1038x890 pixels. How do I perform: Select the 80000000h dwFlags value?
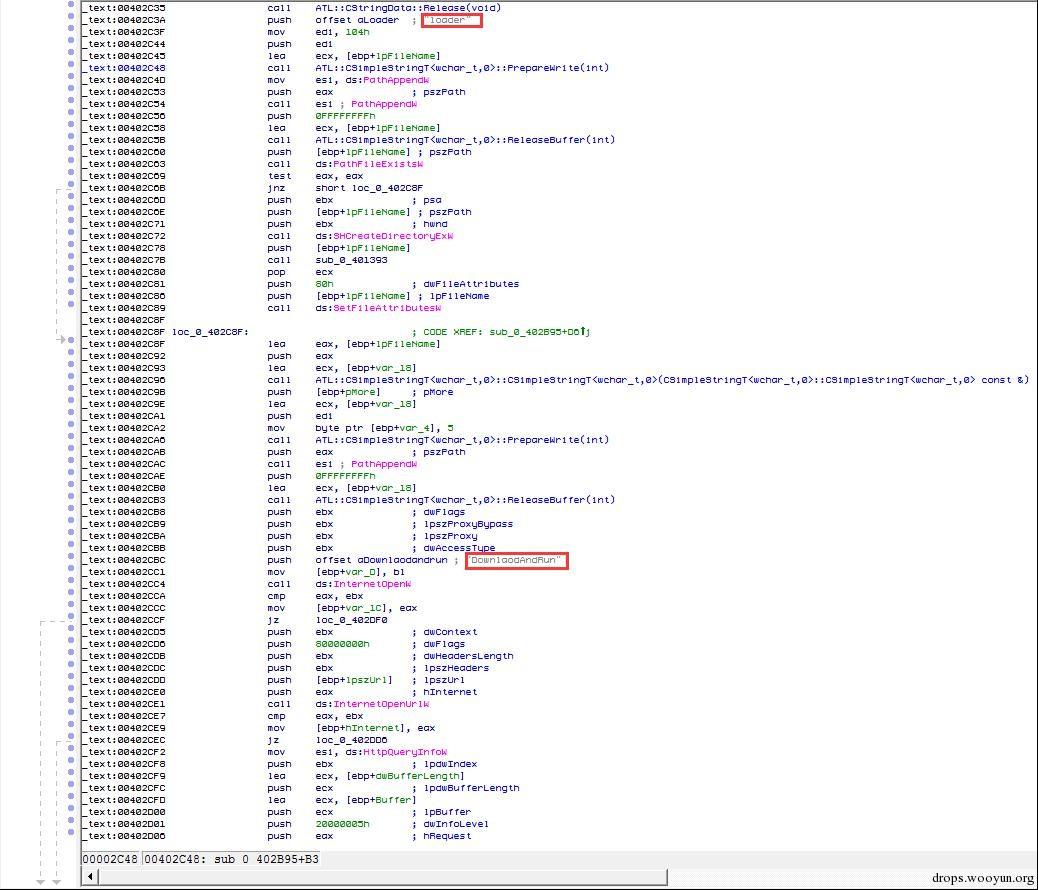click(x=342, y=644)
